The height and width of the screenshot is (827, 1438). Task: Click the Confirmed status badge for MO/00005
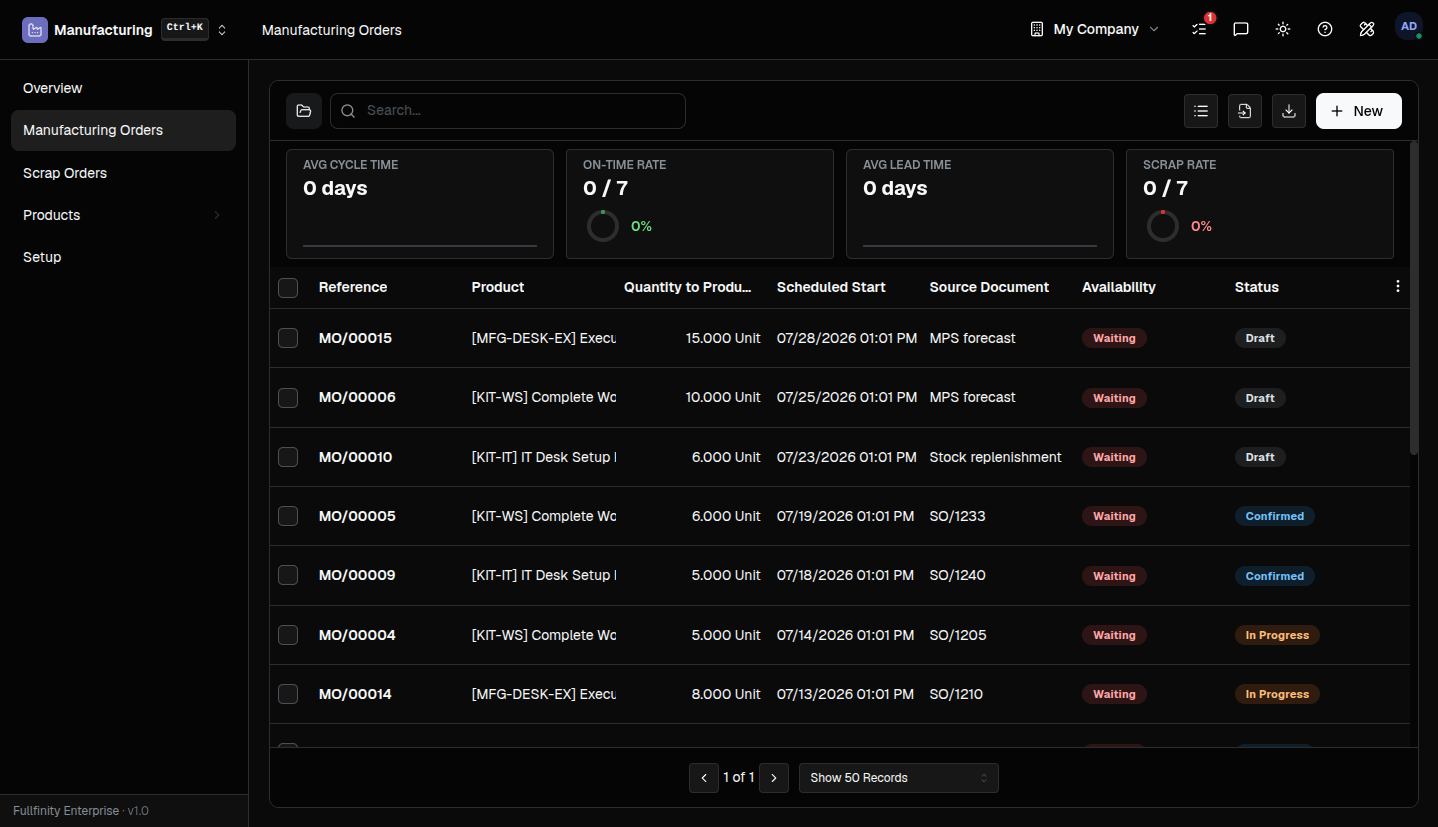coord(1275,516)
